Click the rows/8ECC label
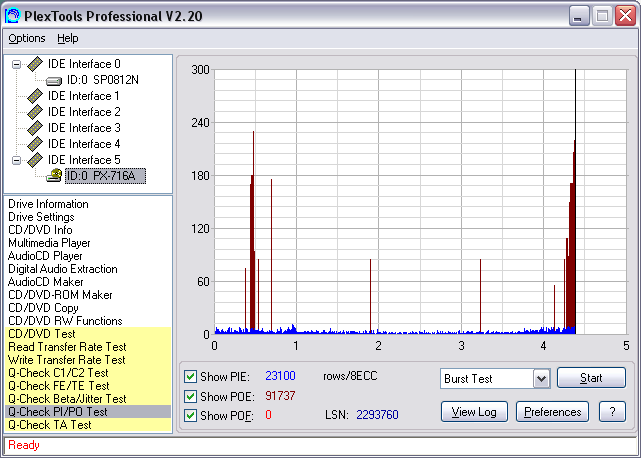Image resolution: width=641 pixels, height=458 pixels. (x=350, y=376)
